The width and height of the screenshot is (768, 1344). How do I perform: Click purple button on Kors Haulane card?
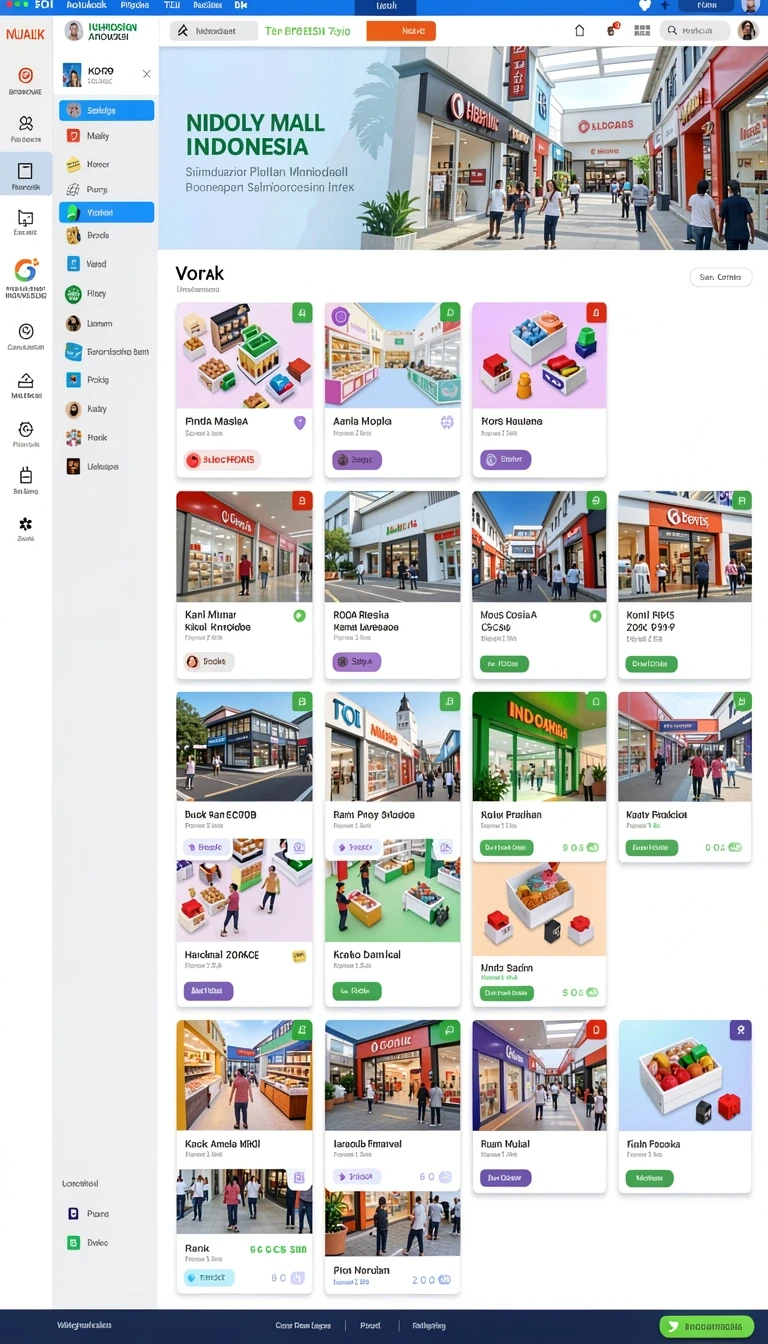coord(506,460)
